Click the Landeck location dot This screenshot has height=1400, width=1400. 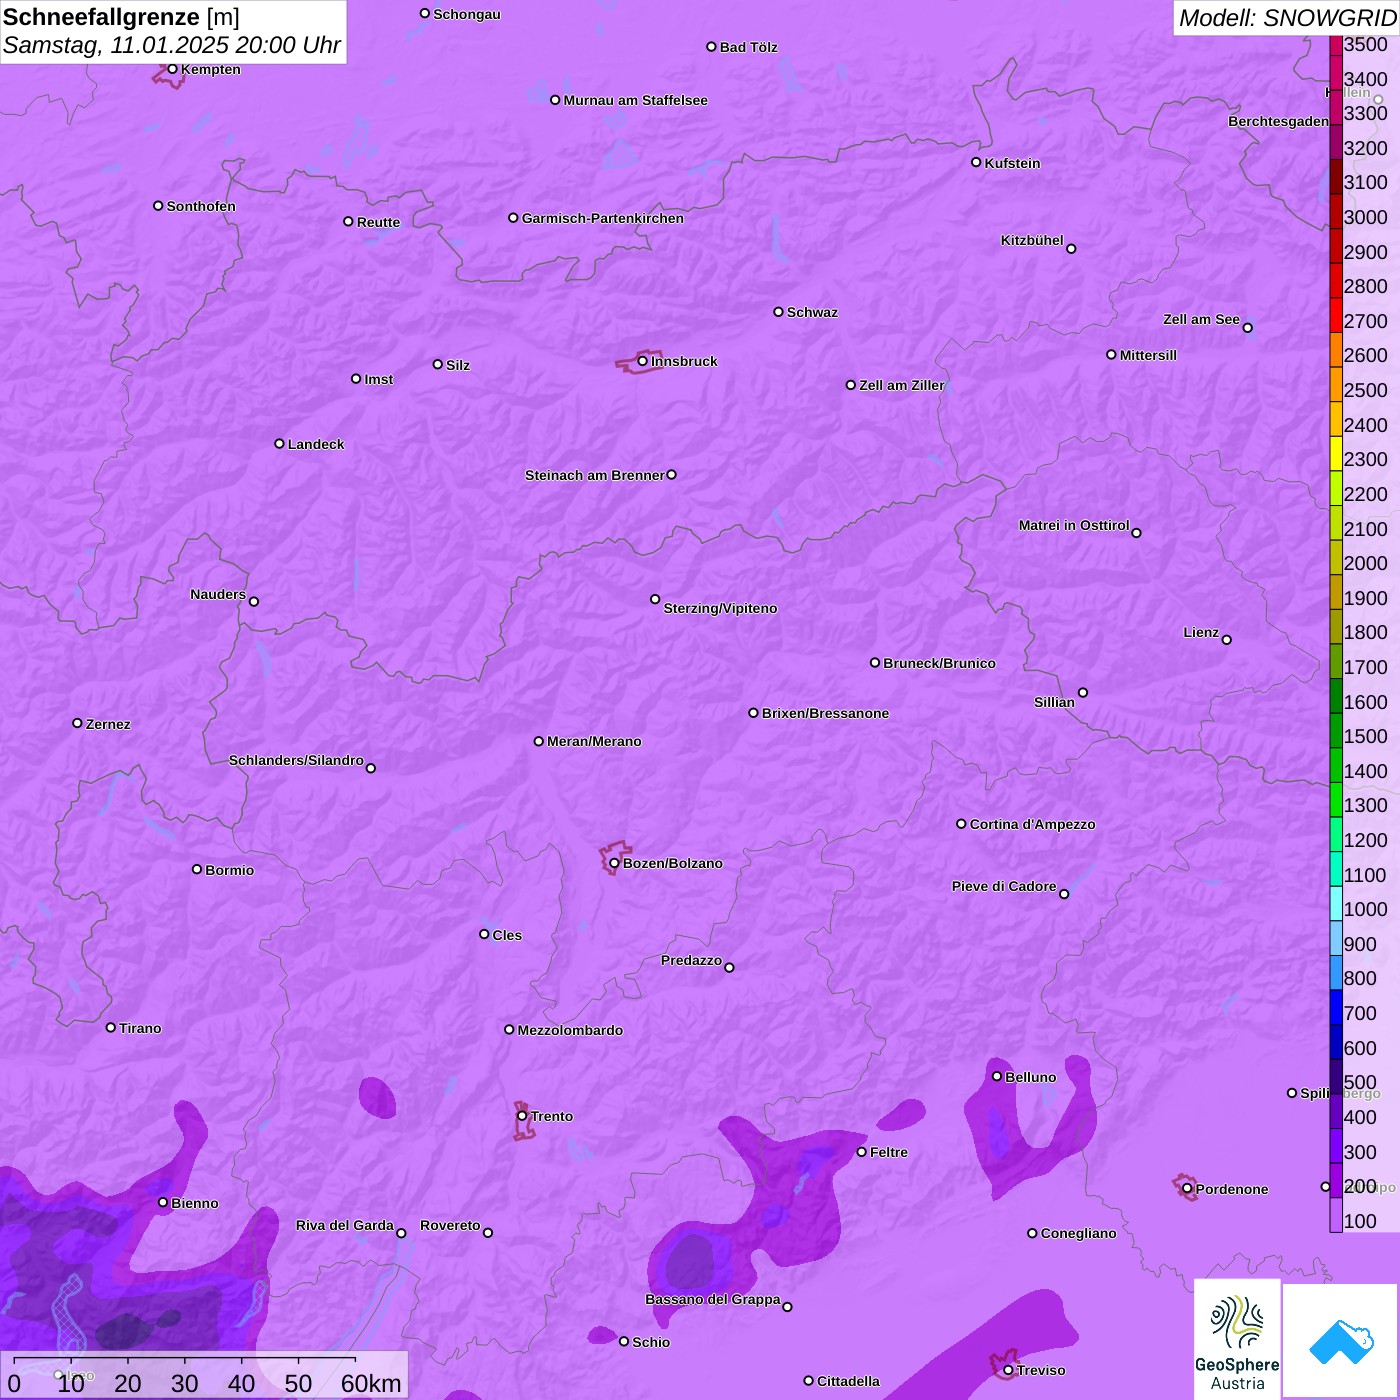coord(279,443)
